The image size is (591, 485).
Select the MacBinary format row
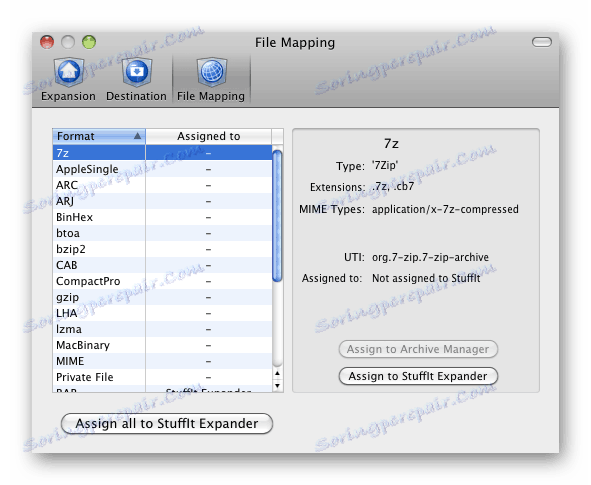[162, 345]
